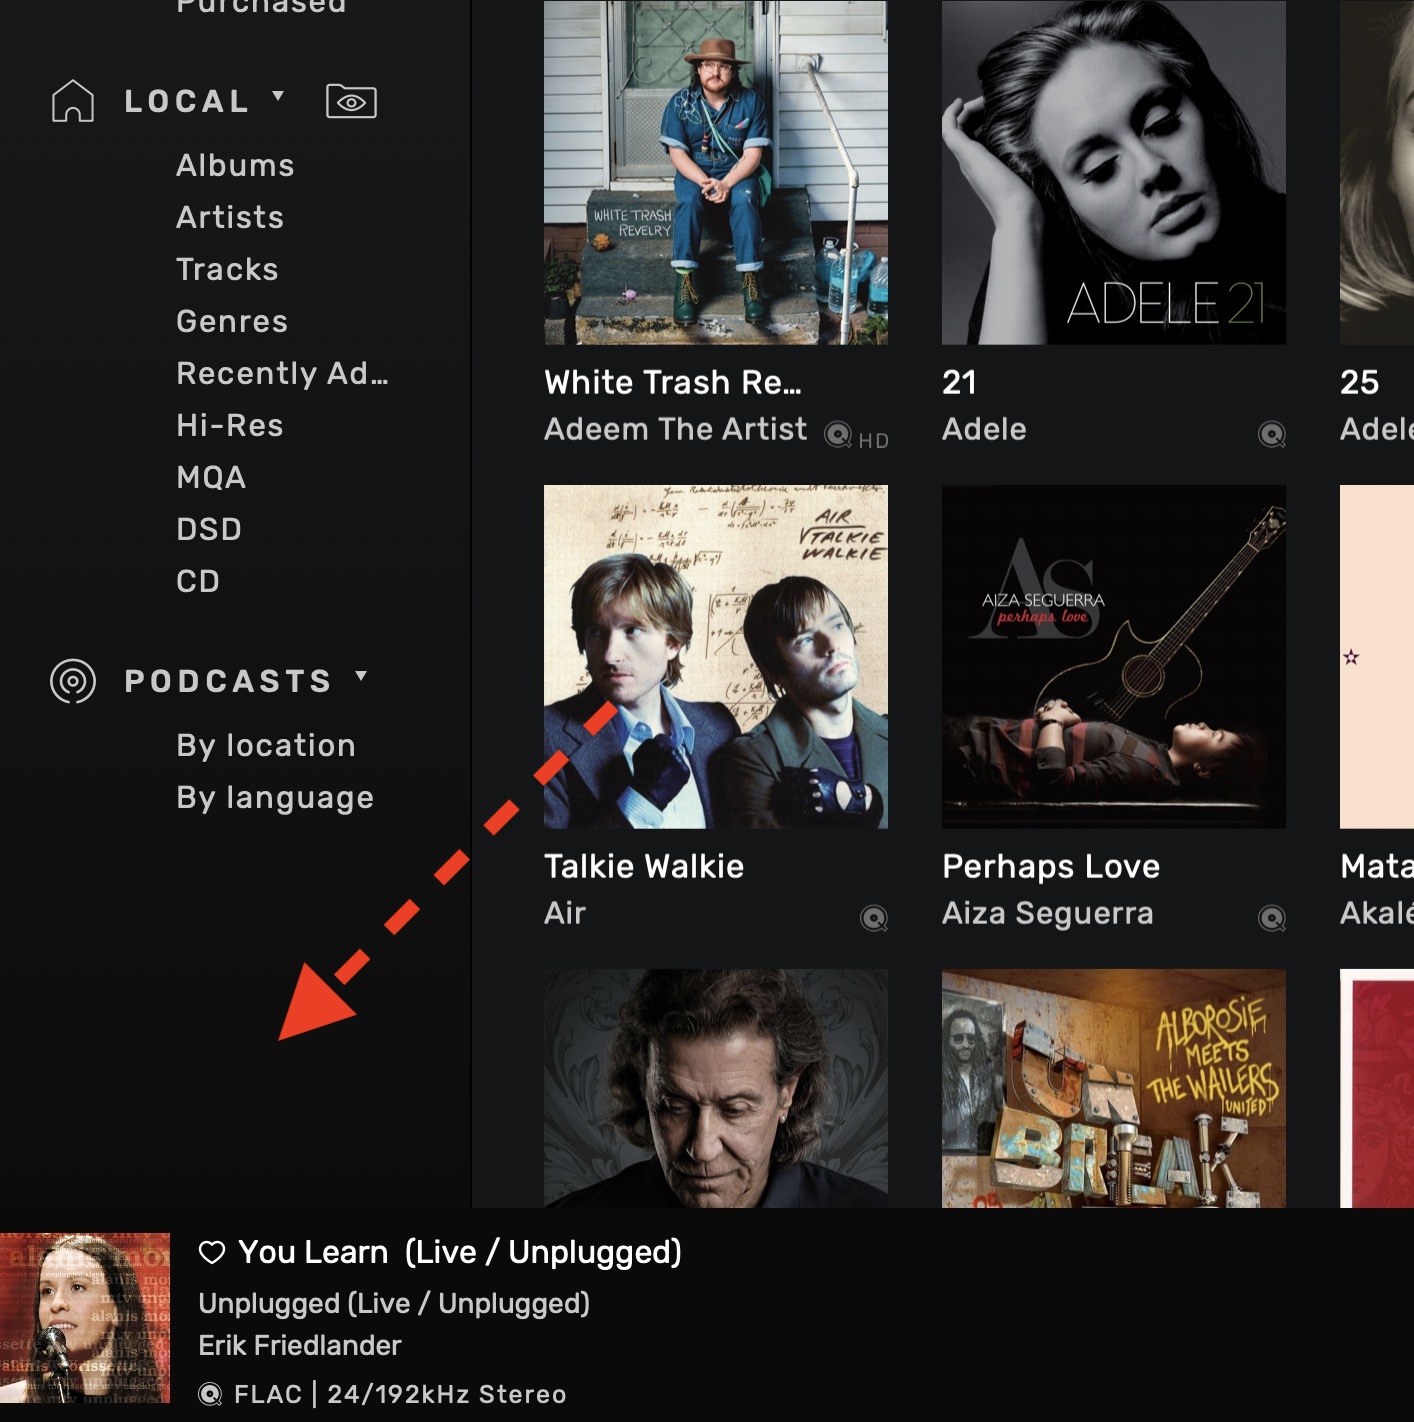Image resolution: width=1414 pixels, height=1422 pixels.
Task: Click the Qobuz icon on White Trash Revelry
Action: tap(838, 435)
